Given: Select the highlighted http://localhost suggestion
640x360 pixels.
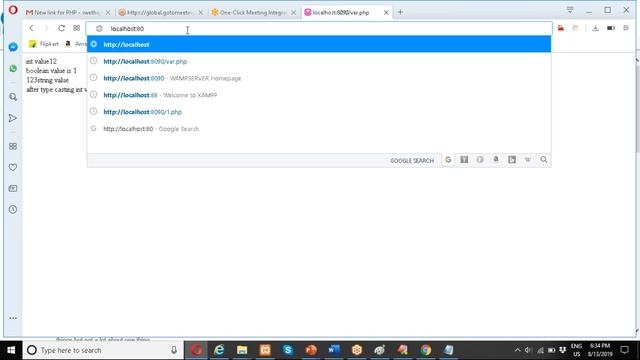Looking at the screenshot, I should [319, 44].
